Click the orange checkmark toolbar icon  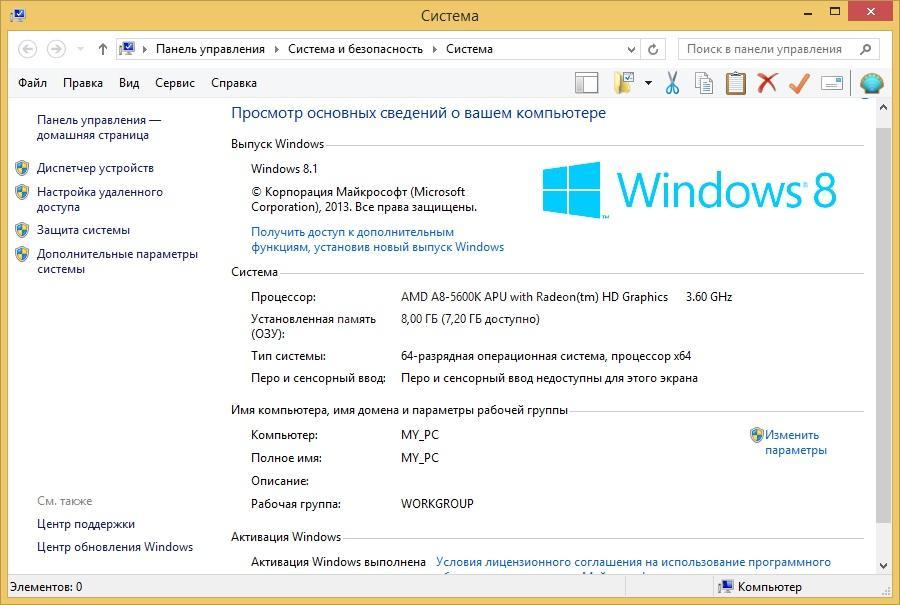click(799, 83)
